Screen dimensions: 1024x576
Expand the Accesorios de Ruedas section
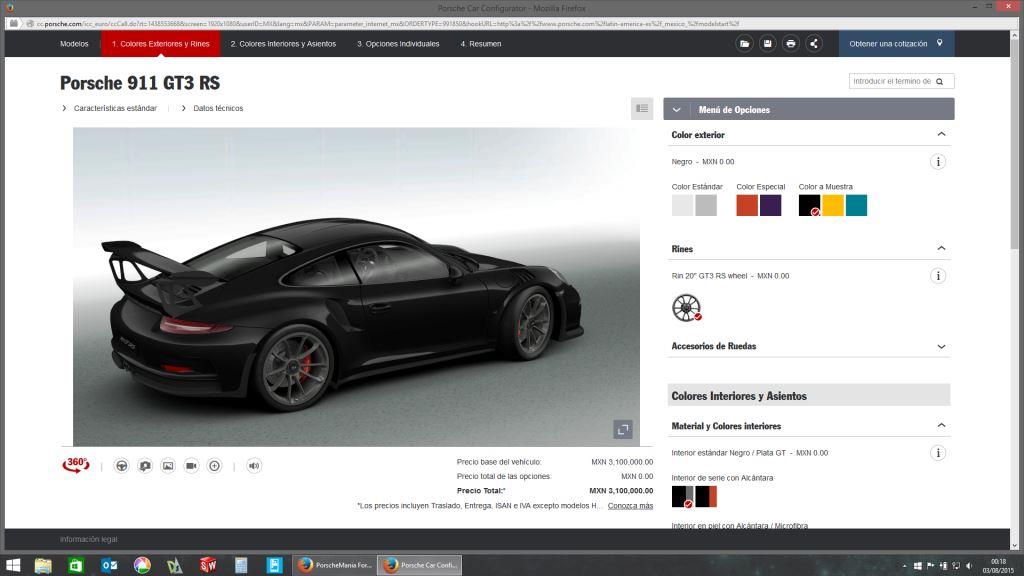[941, 346]
